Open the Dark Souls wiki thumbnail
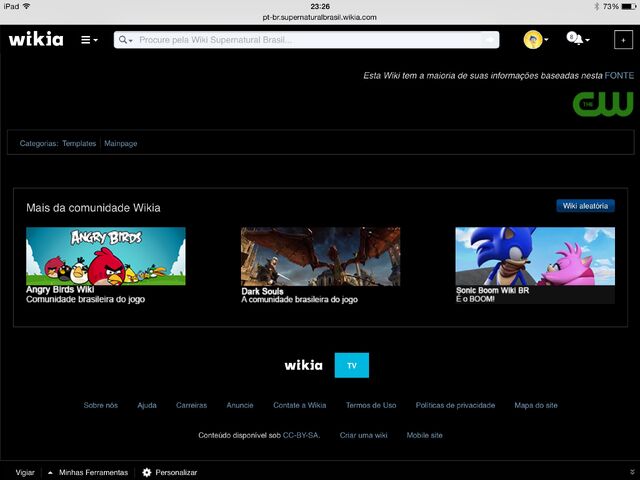The width and height of the screenshot is (640, 480). tap(320, 256)
